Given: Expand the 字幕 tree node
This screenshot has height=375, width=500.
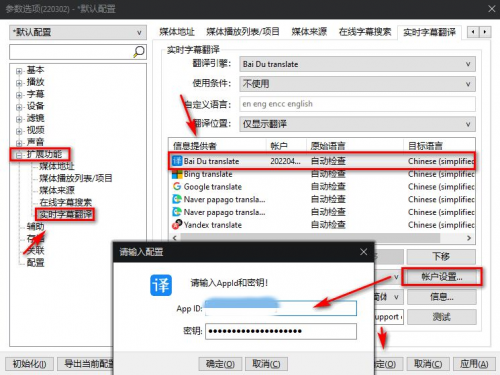Looking at the screenshot, I should 19,95.
